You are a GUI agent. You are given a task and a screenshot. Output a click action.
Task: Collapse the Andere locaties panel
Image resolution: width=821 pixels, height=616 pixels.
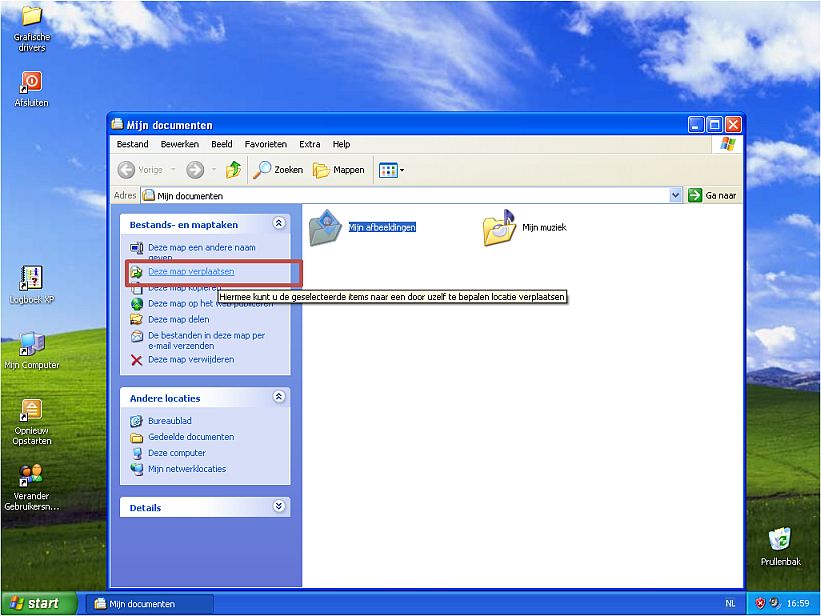point(279,397)
